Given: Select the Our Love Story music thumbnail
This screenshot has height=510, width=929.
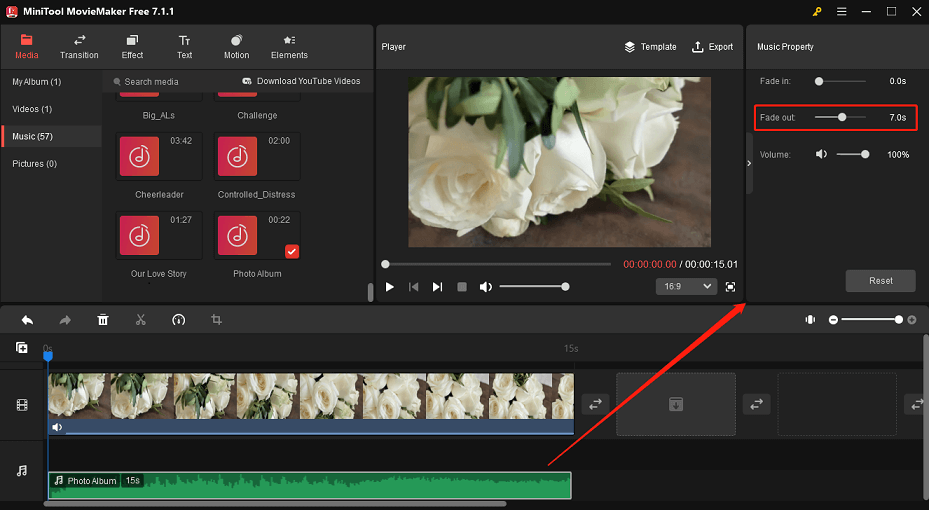Looking at the screenshot, I should 159,236.
